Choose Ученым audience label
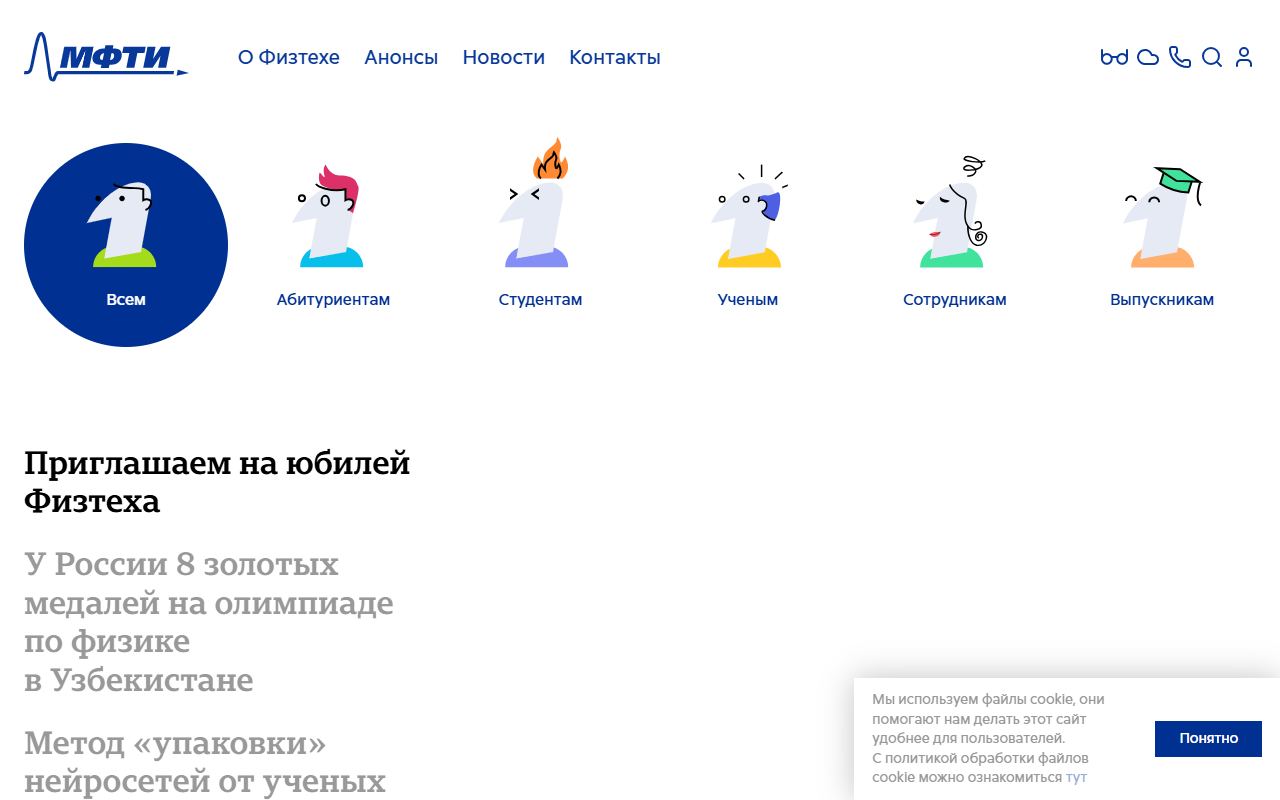Screen dimensions: 1280x800 (748, 299)
